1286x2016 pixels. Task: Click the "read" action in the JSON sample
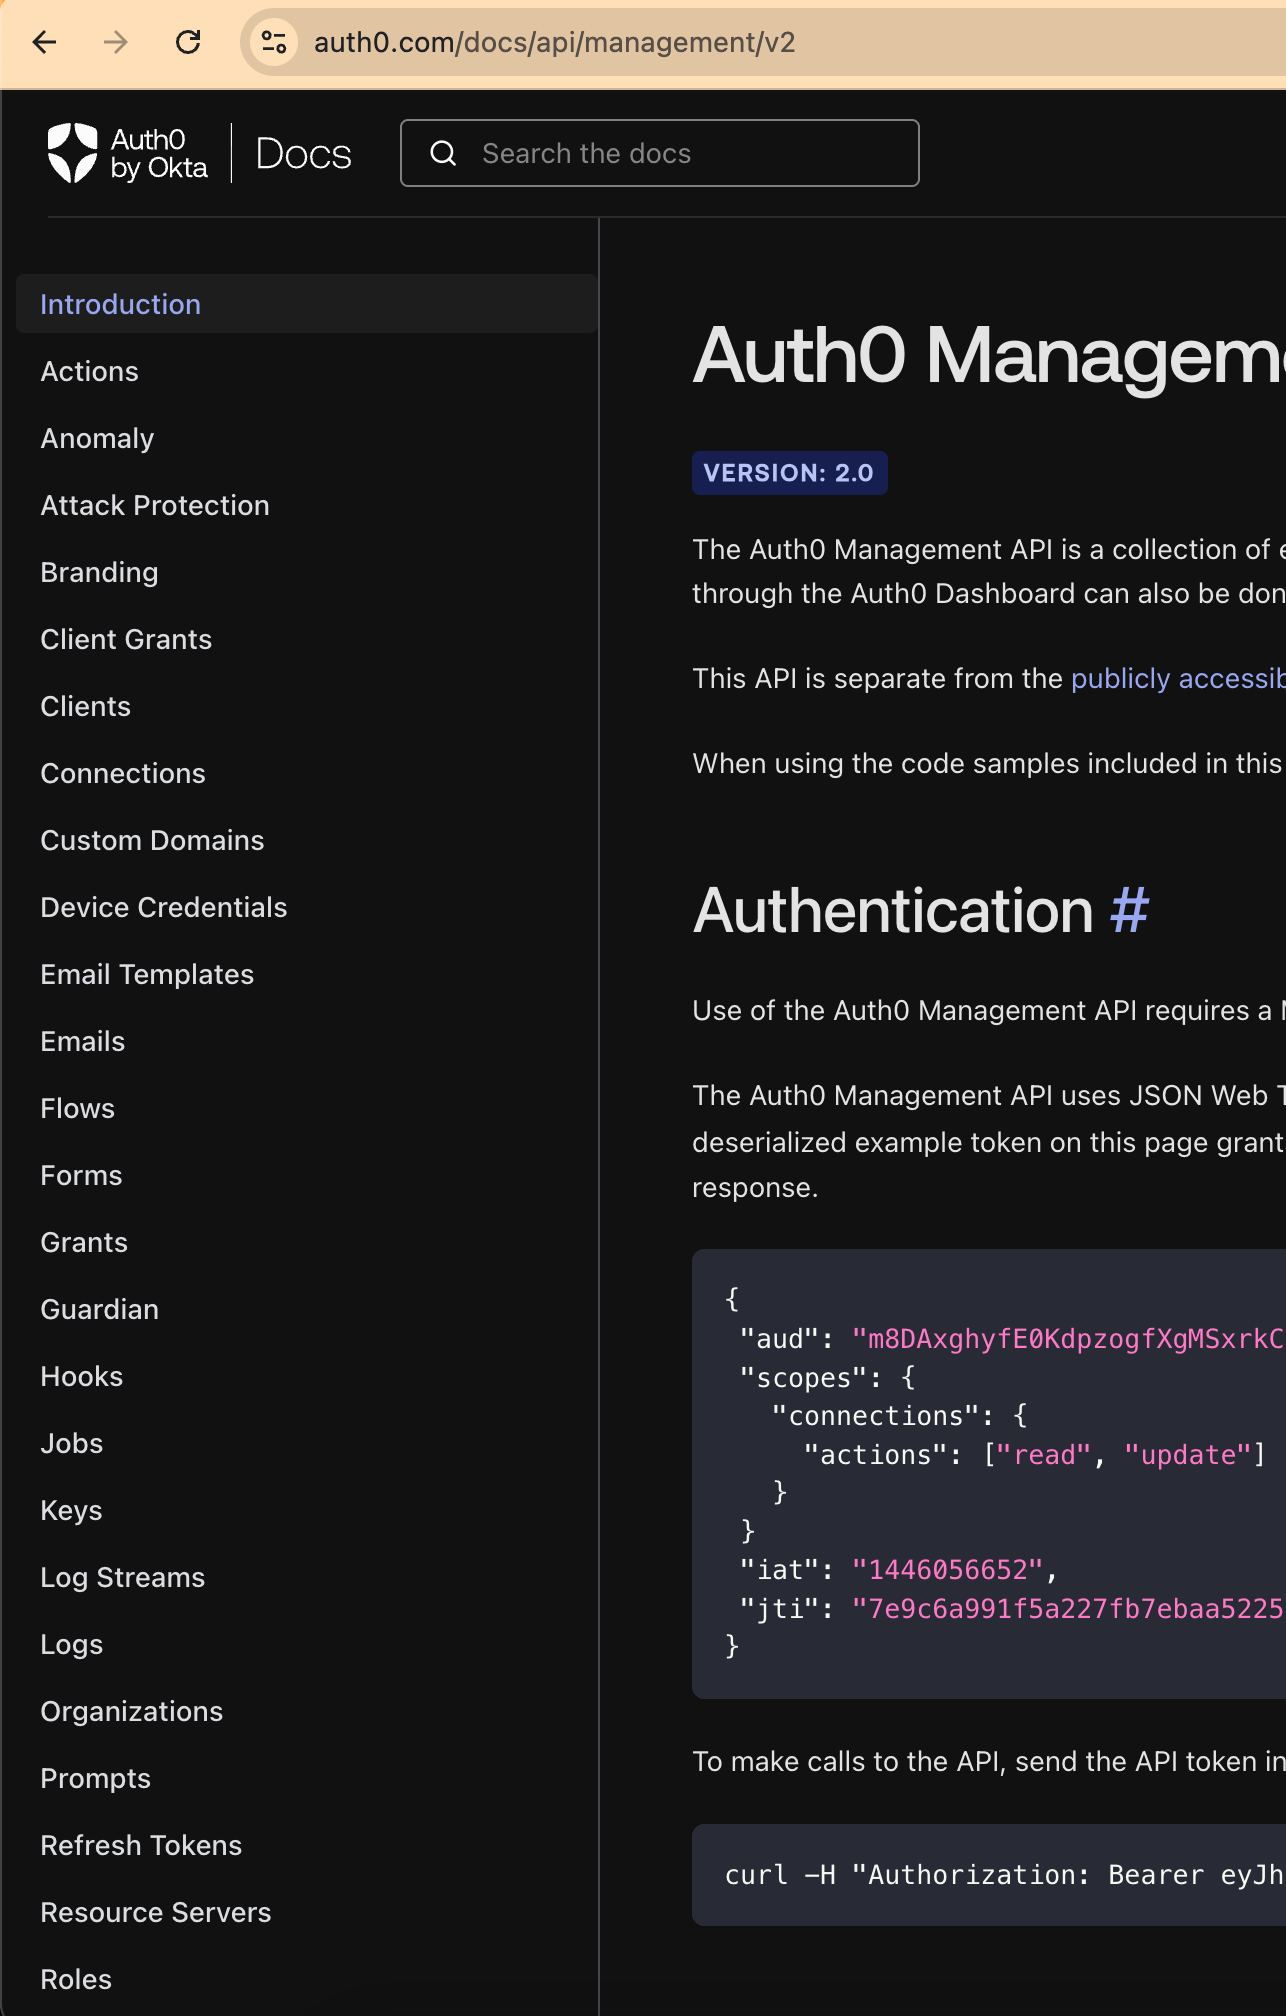1043,1454
